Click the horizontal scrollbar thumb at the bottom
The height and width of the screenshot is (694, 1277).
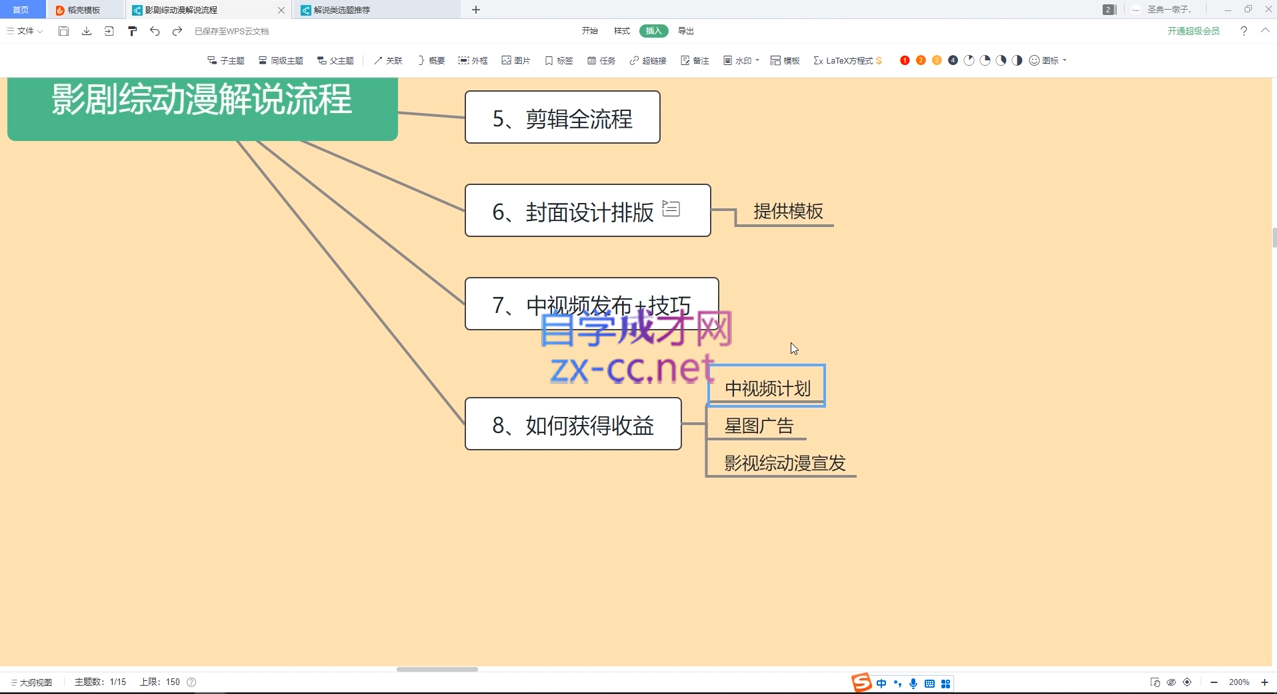click(437, 669)
